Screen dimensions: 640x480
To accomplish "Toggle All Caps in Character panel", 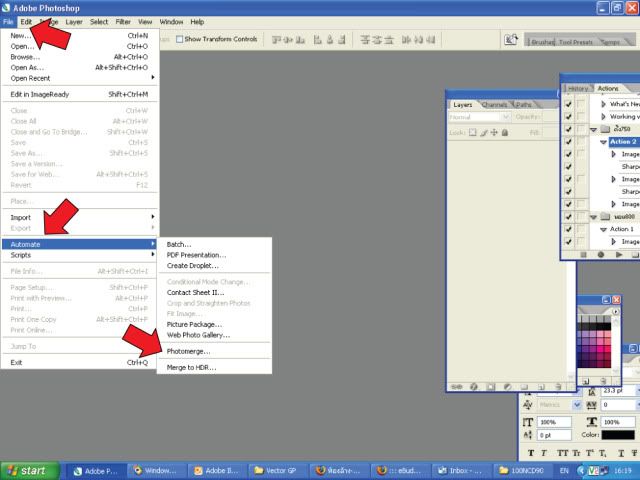I will coord(562,453).
